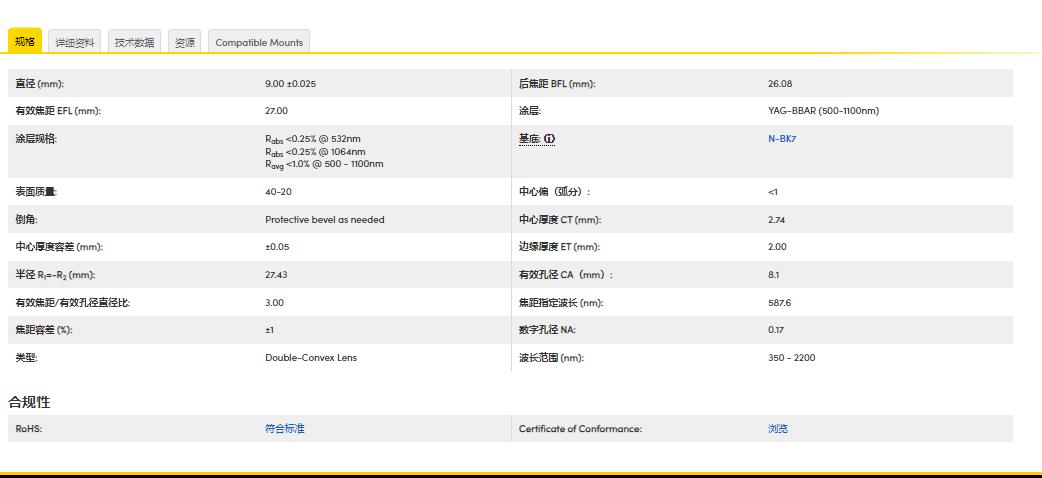Open the Compatible Mounts tab
This screenshot has height=478, width=1042.
(x=259, y=42)
